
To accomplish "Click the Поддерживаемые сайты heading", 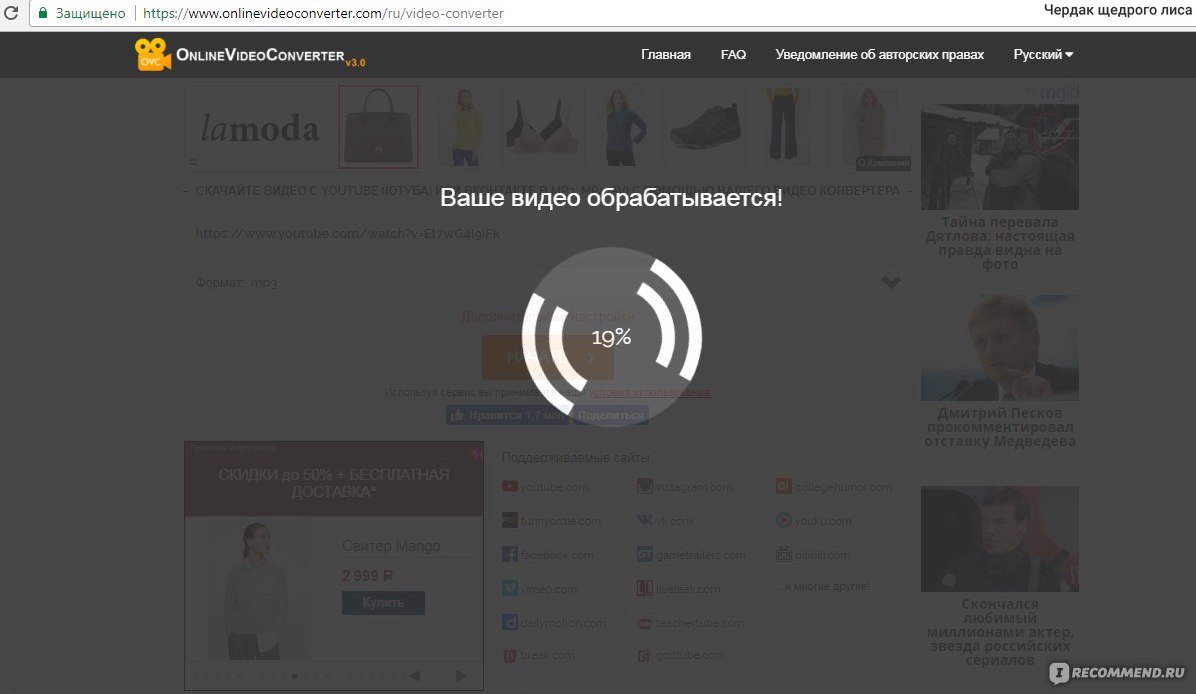I will pos(575,458).
